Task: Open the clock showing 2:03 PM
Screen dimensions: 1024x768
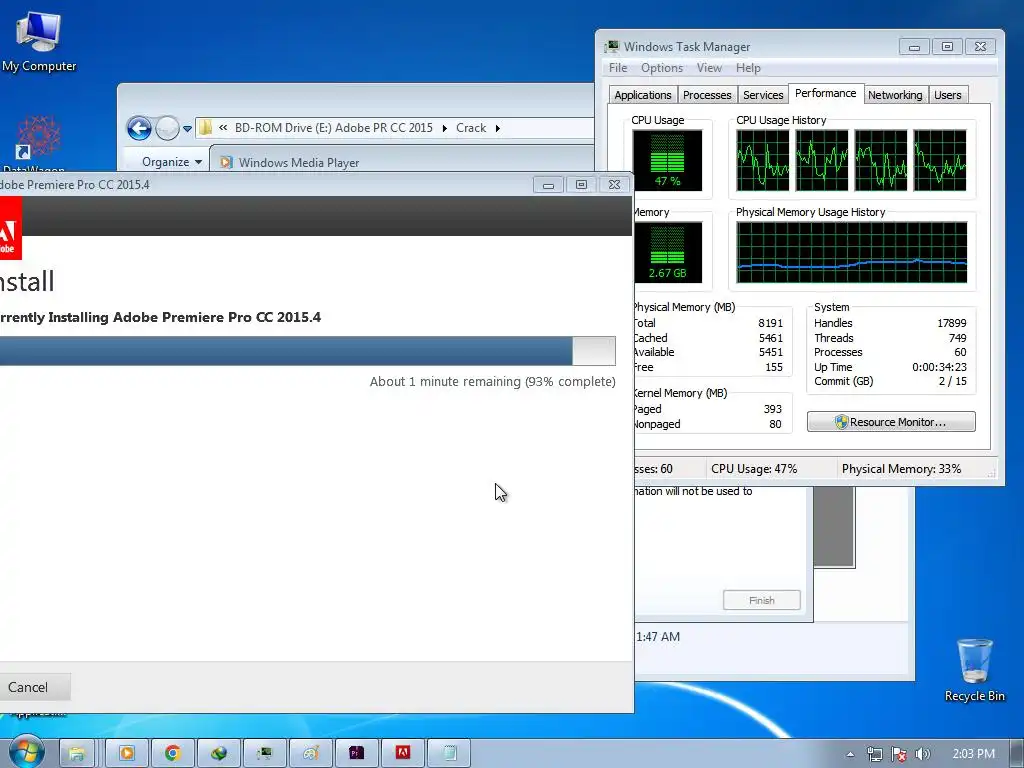Action: 974,754
